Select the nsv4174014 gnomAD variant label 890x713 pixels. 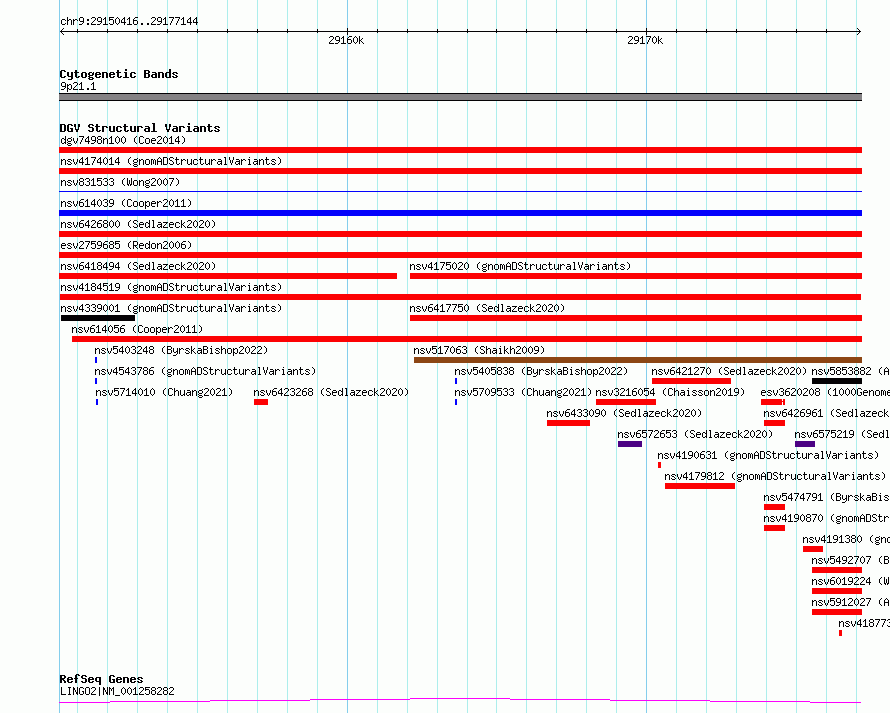point(171,161)
